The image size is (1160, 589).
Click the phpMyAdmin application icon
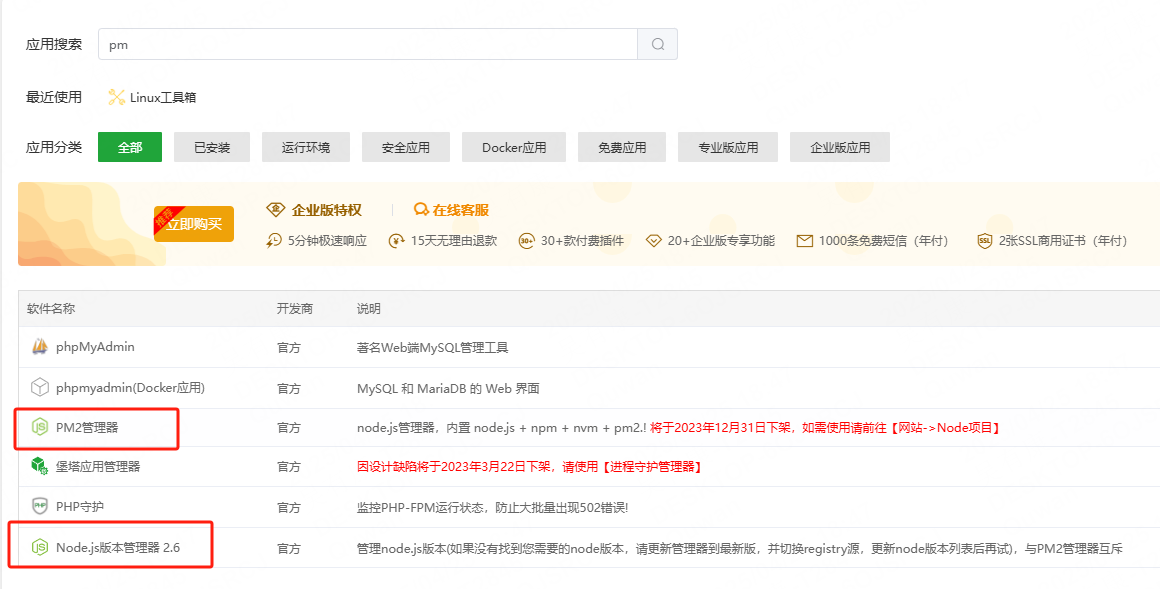coord(38,348)
